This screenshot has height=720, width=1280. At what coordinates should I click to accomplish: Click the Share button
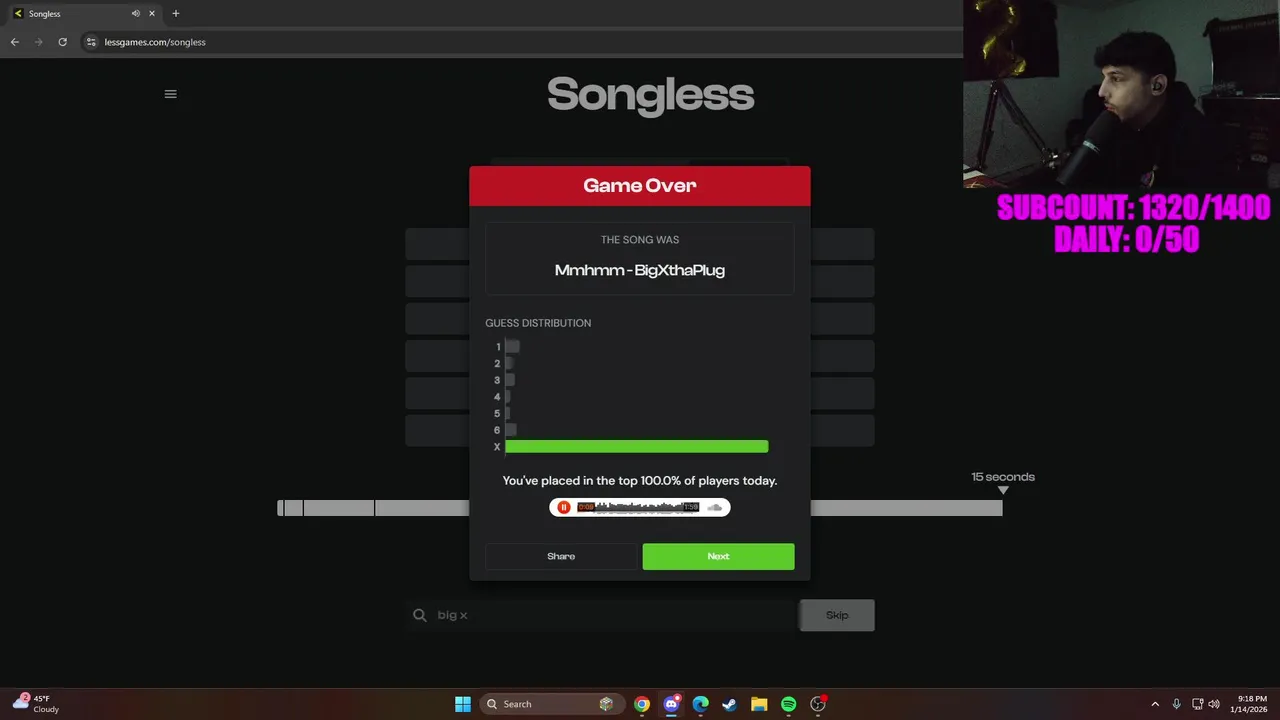tap(561, 556)
